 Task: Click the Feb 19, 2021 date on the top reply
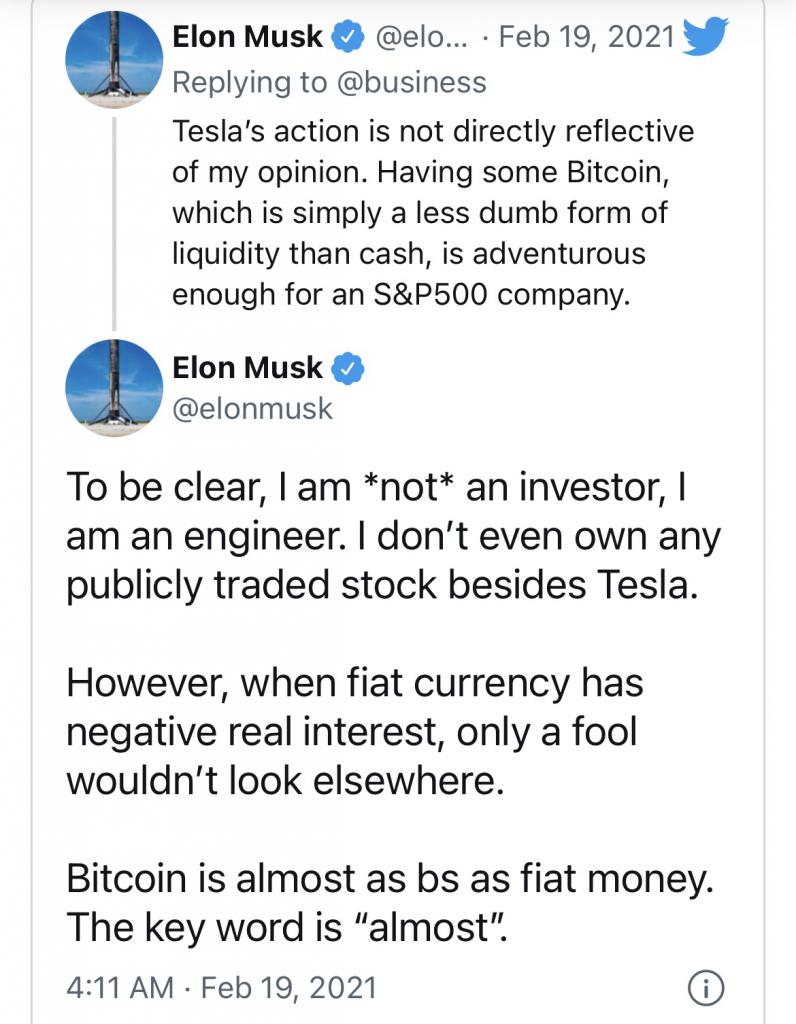[x=586, y=37]
